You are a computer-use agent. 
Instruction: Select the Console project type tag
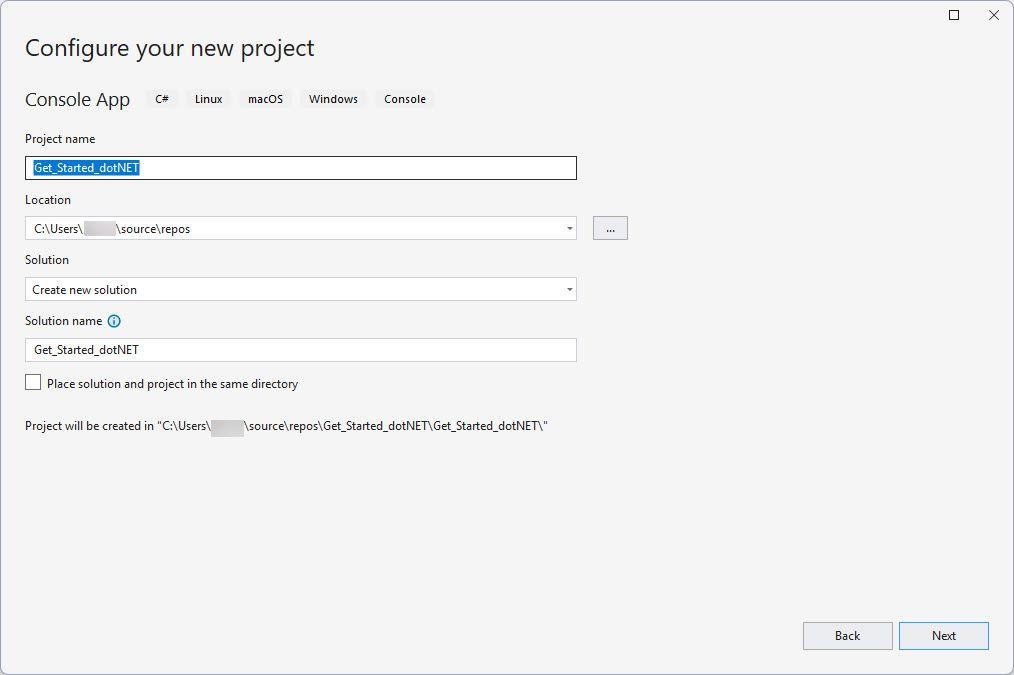405,99
